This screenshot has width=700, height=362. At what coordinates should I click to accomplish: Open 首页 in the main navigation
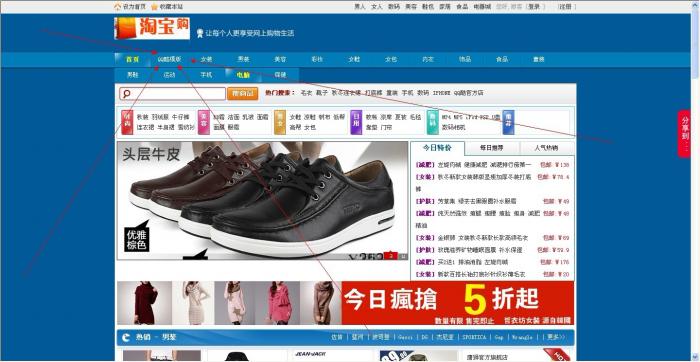(x=132, y=59)
